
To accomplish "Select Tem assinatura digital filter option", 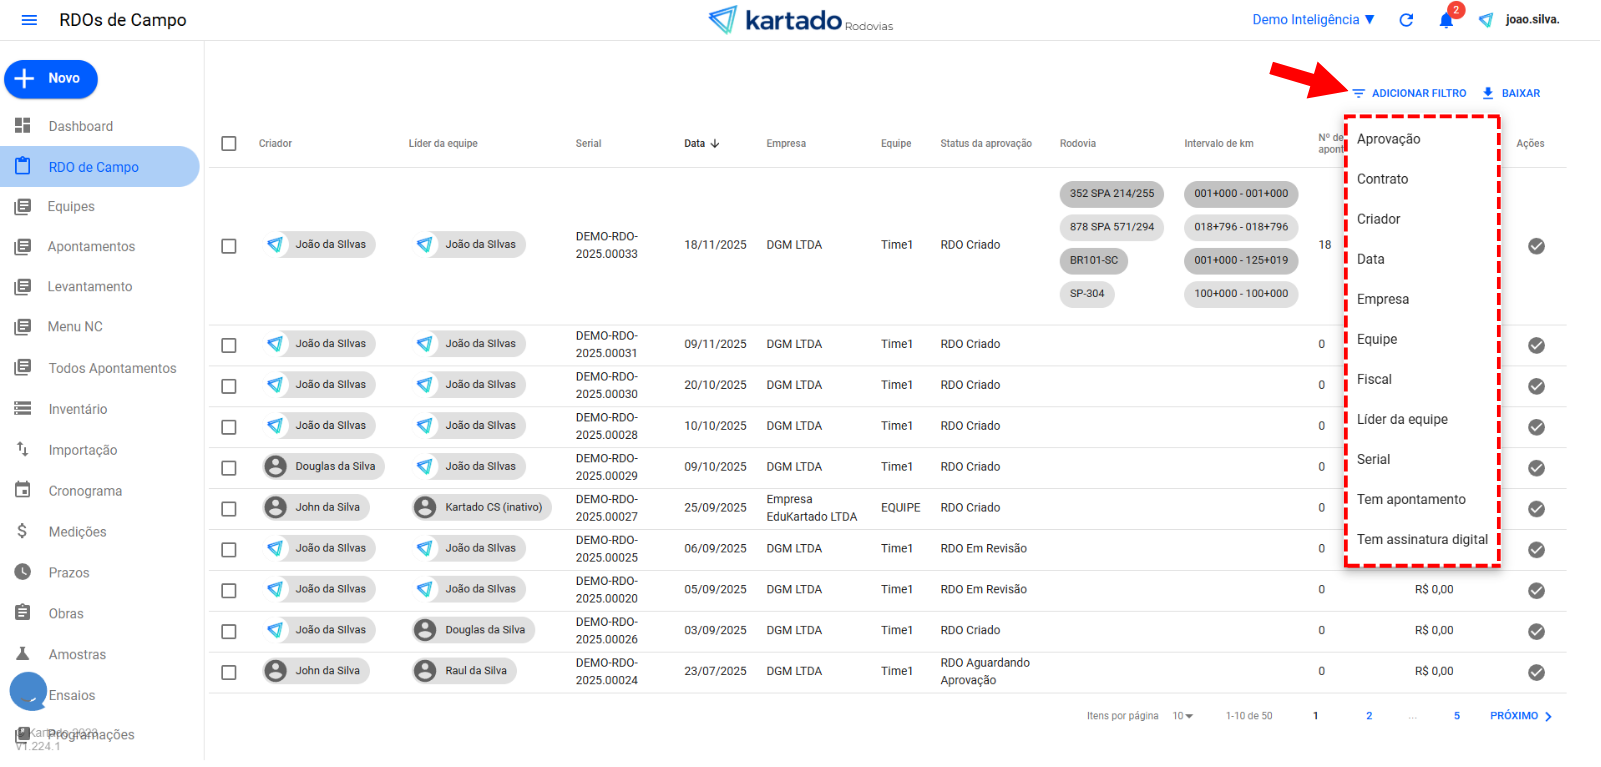I will [1421, 540].
